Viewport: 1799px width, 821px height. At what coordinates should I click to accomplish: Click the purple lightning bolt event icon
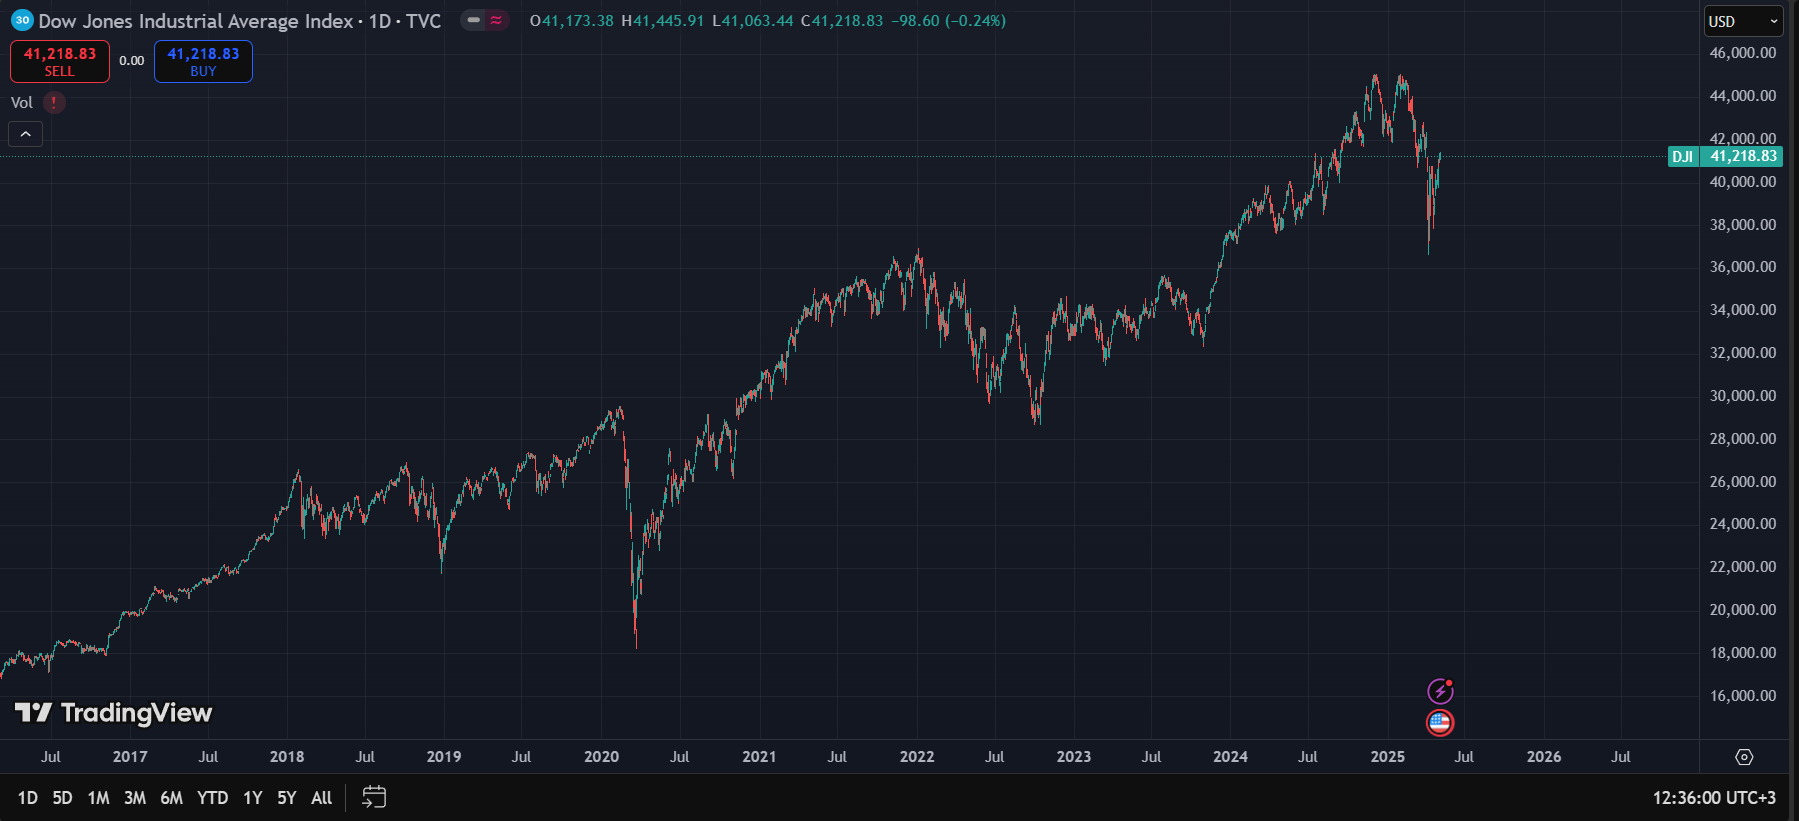pyautogui.click(x=1440, y=691)
